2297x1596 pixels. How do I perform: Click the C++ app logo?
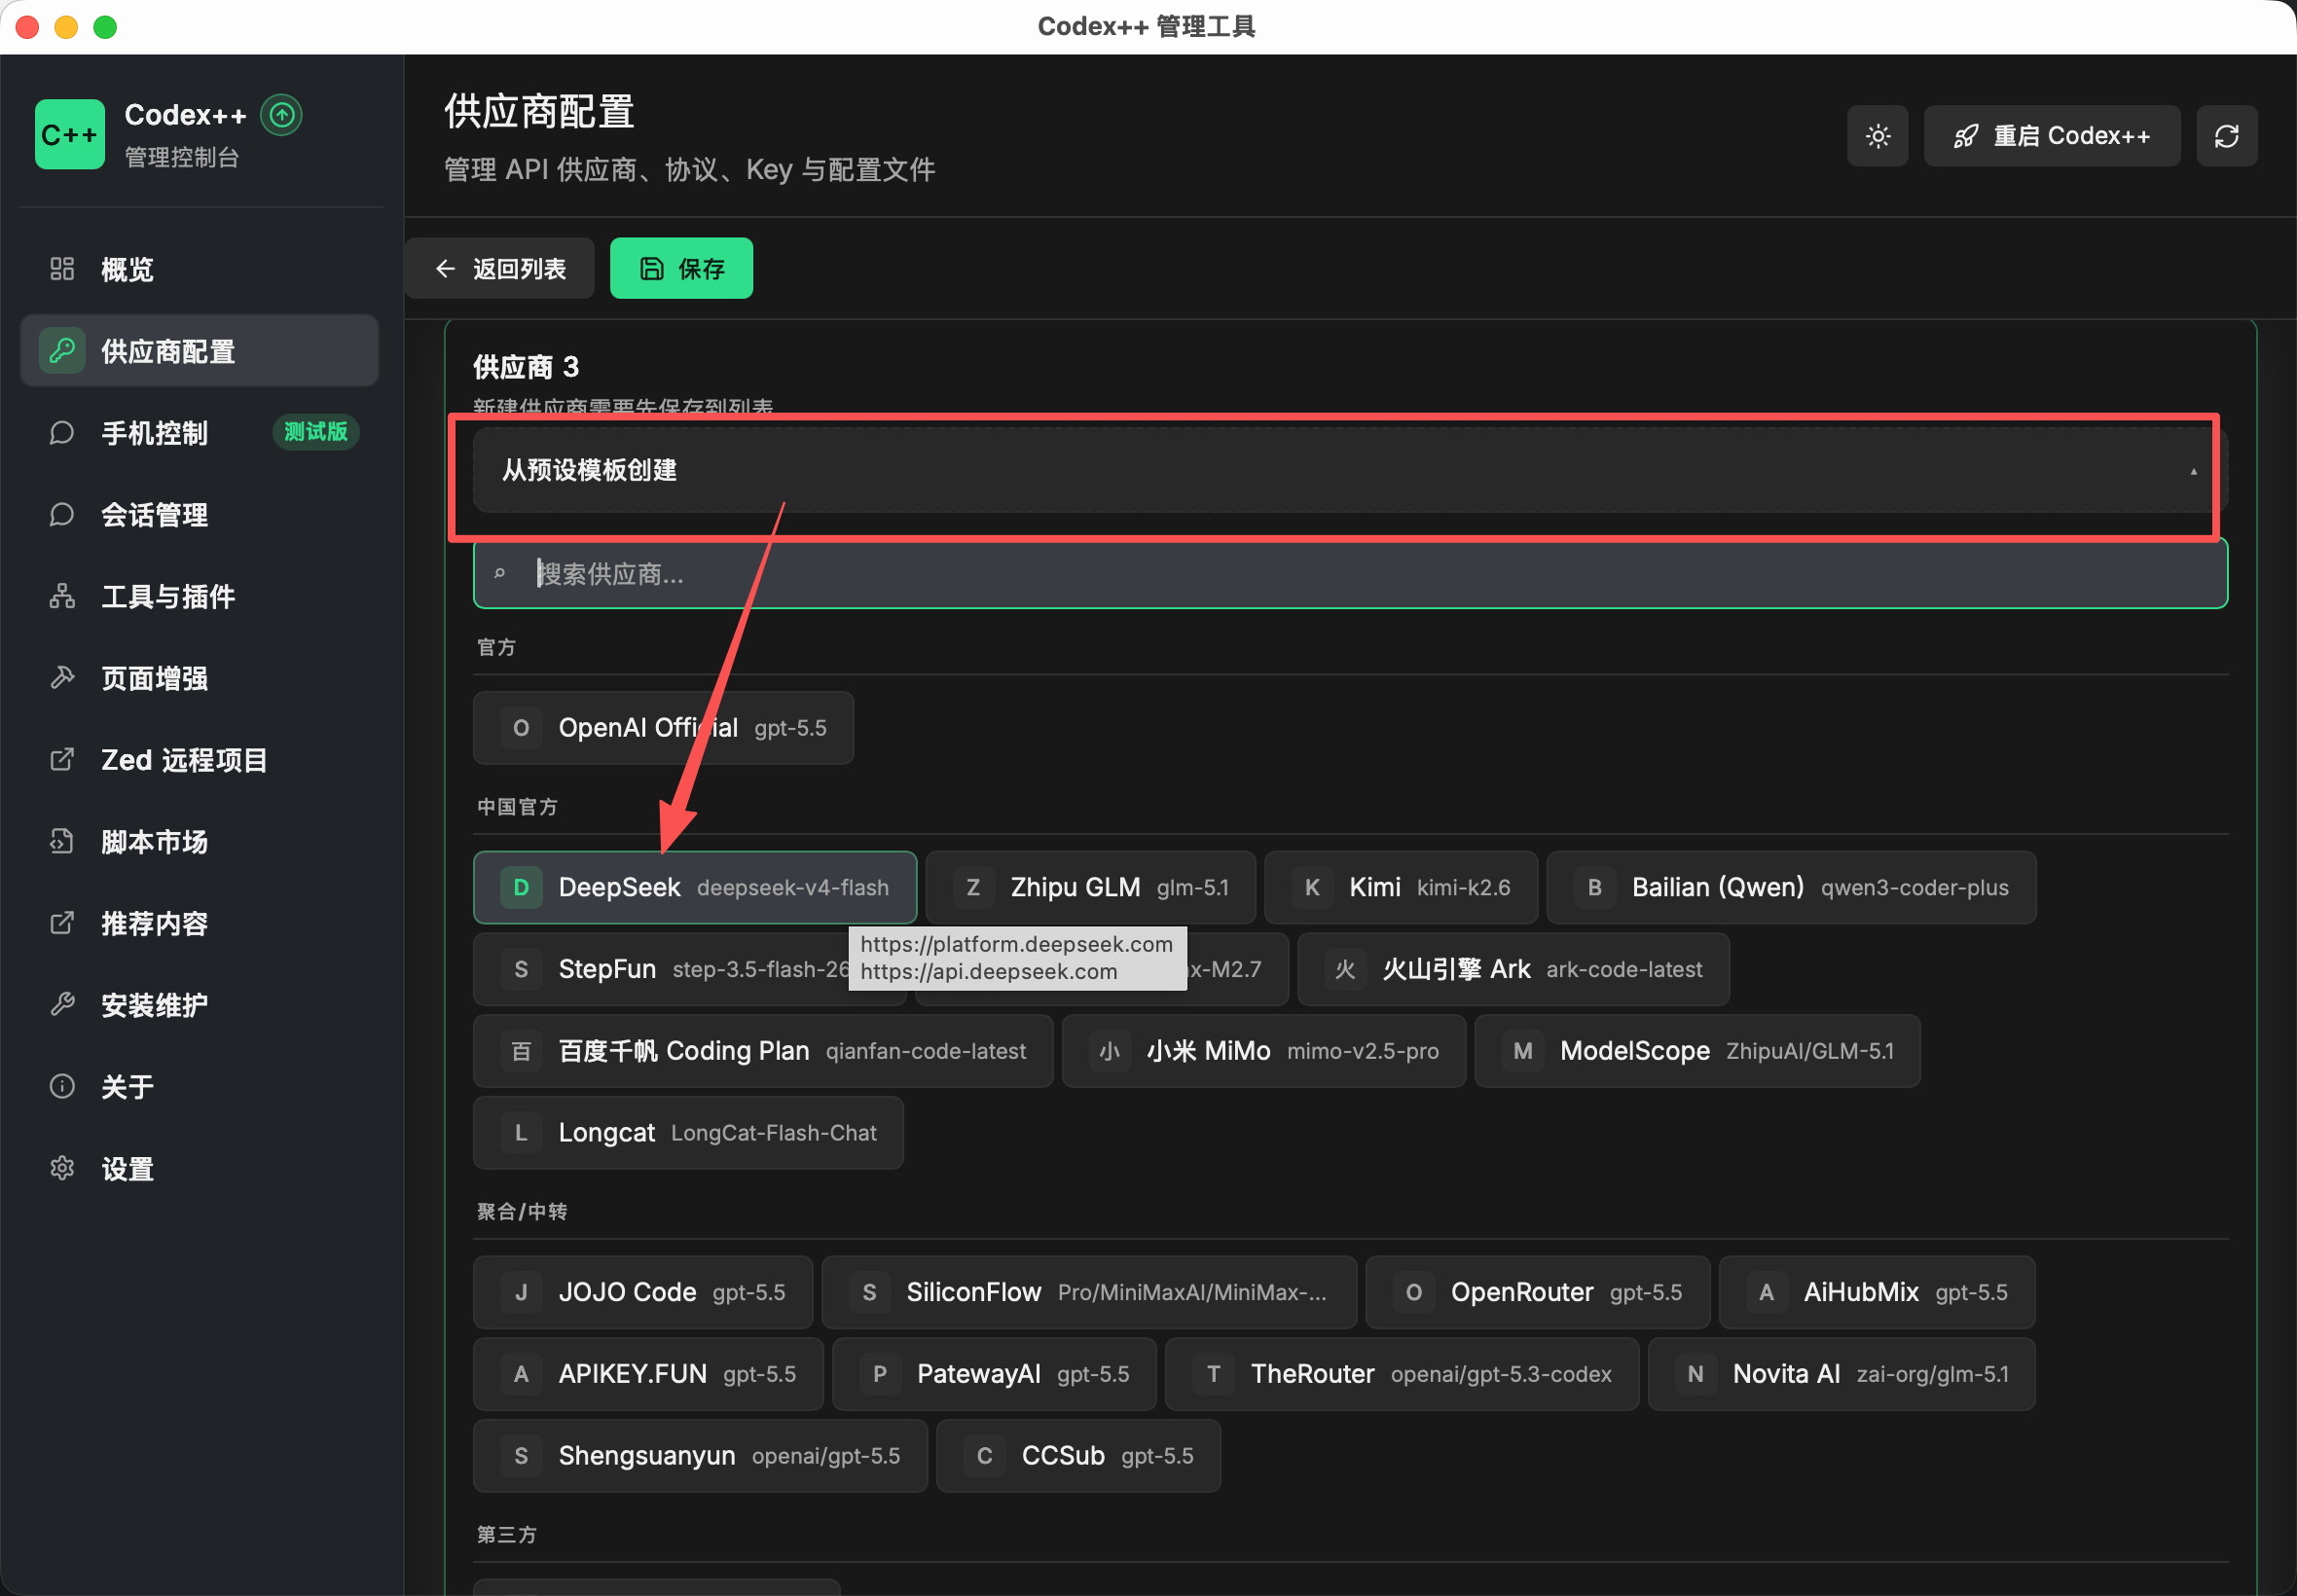(x=69, y=134)
